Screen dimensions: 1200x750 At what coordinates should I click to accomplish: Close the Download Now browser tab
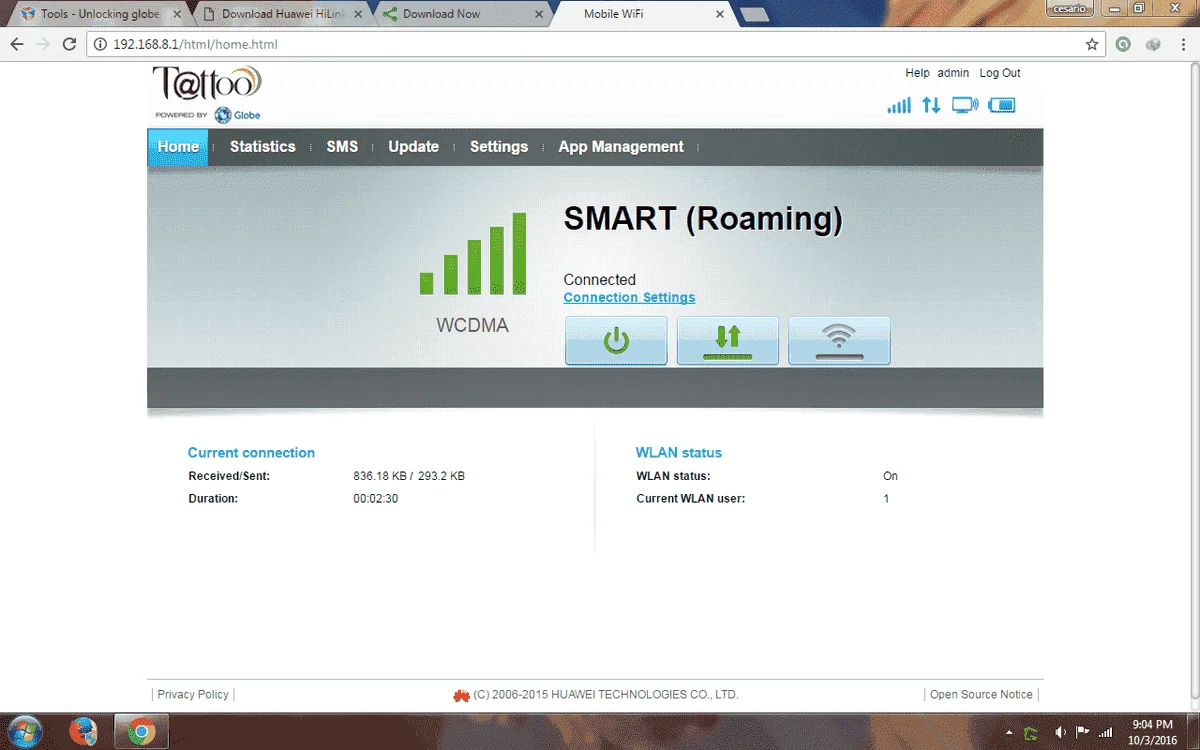pyautogui.click(x=541, y=15)
